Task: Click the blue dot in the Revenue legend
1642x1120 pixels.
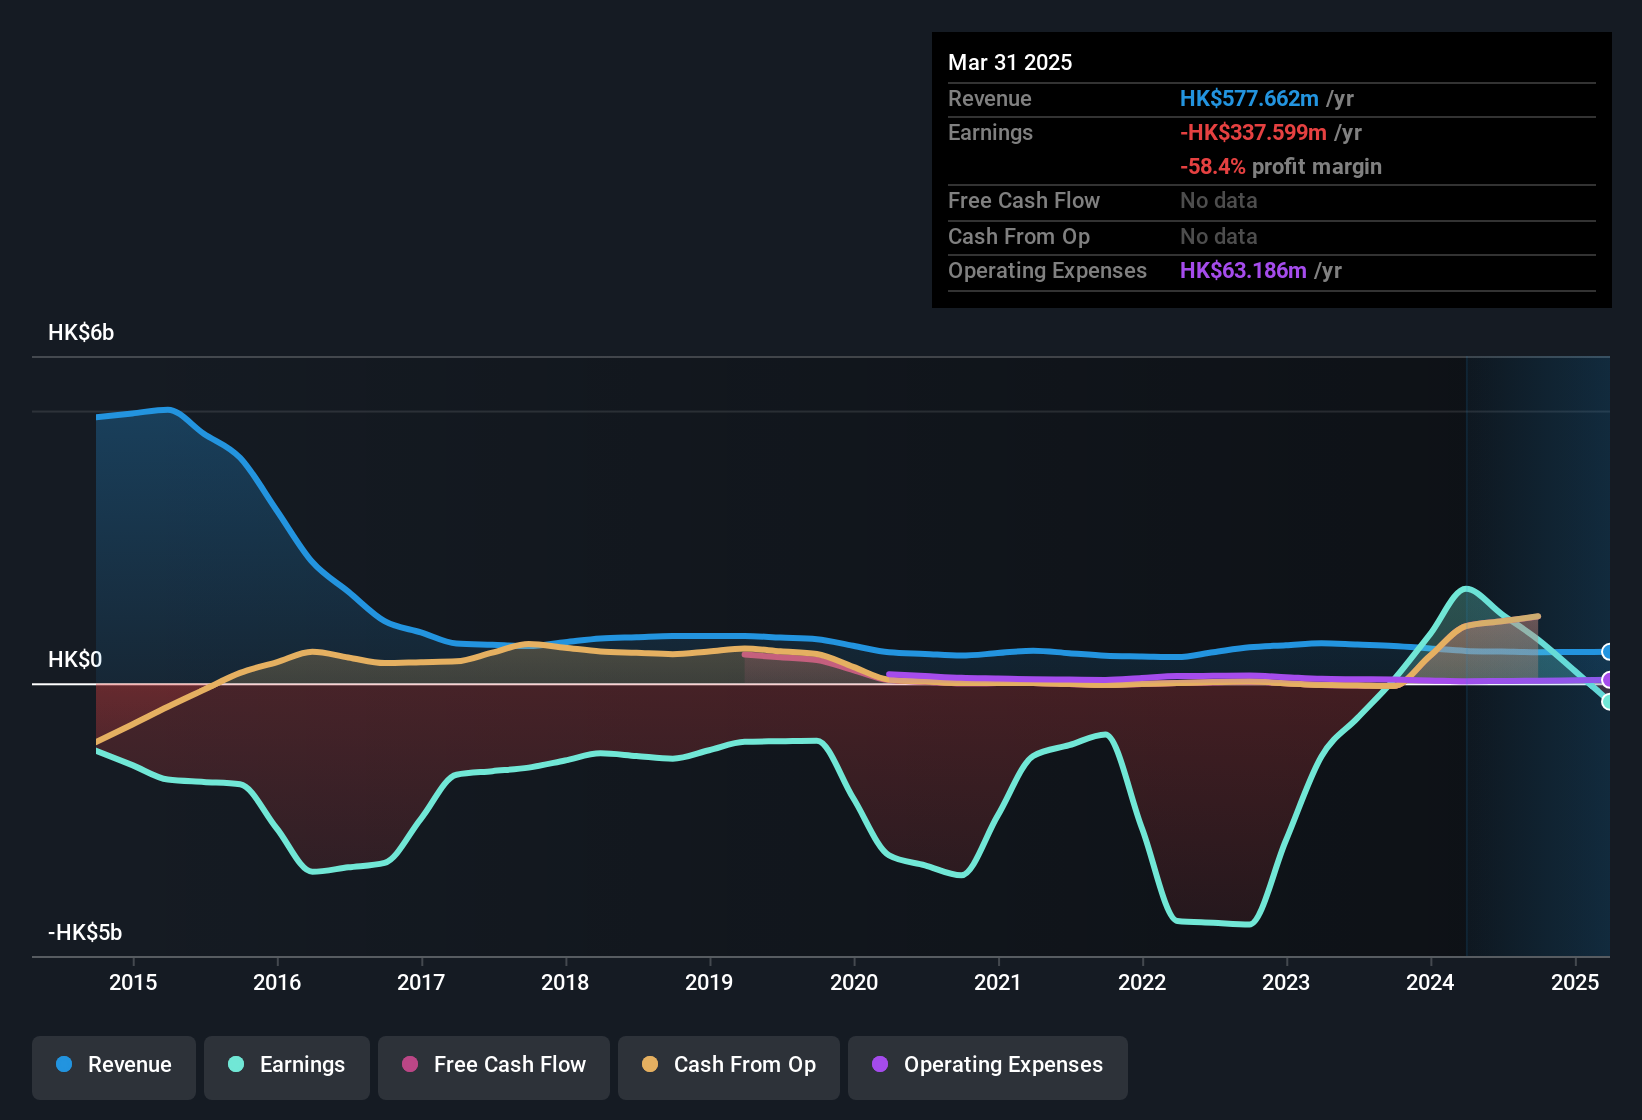Action: coord(64,1064)
